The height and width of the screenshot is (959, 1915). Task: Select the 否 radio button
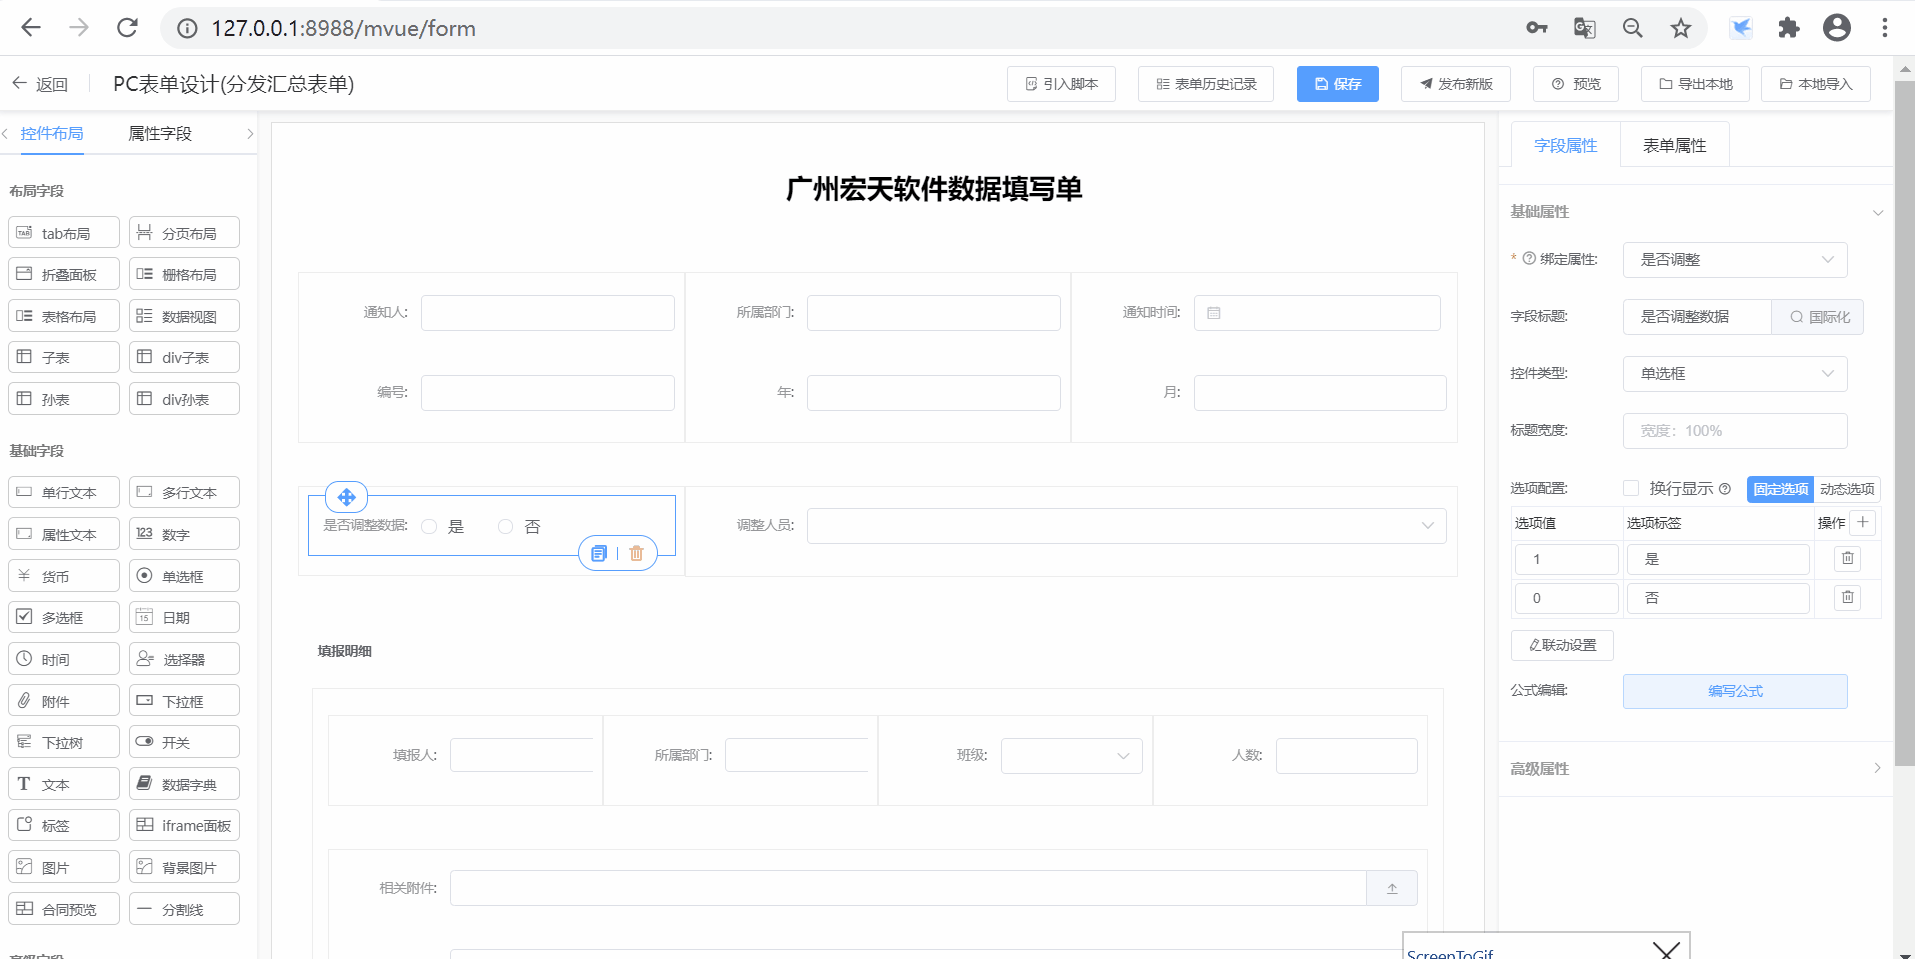click(x=506, y=527)
